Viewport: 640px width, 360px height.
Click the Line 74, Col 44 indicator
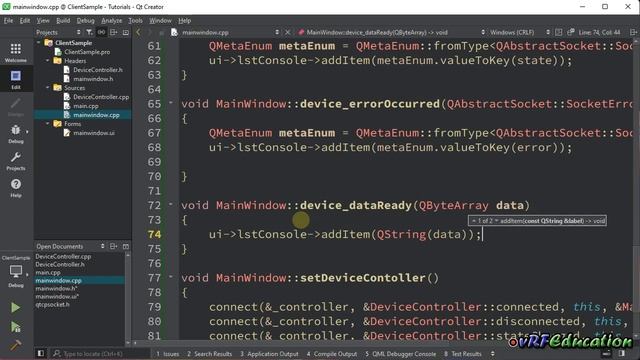point(599,32)
